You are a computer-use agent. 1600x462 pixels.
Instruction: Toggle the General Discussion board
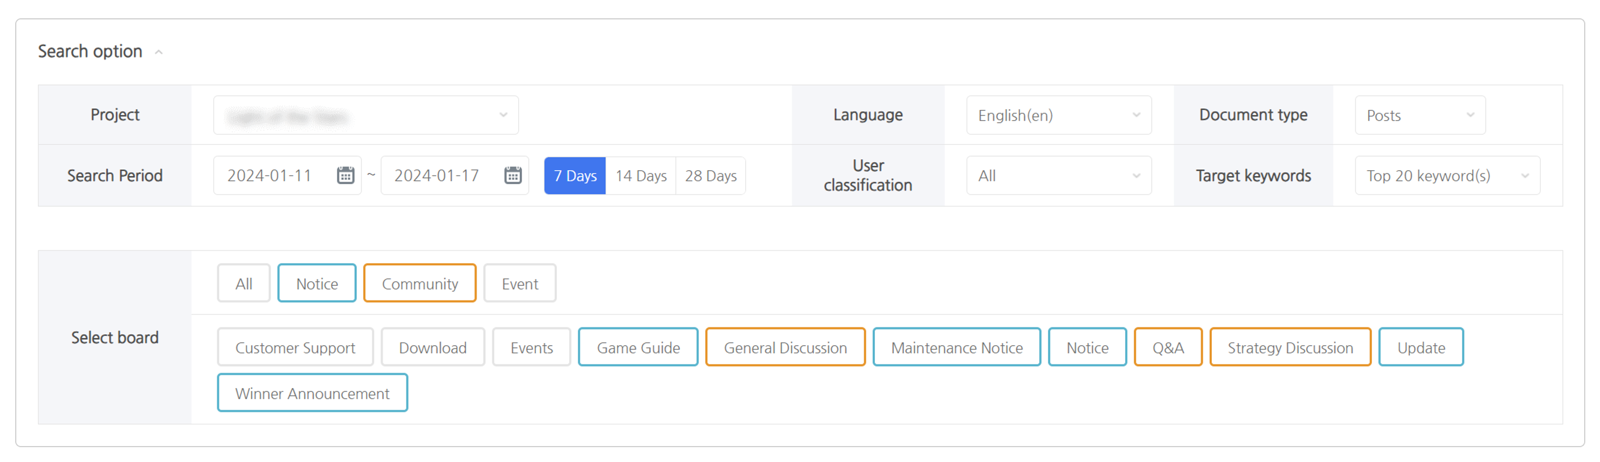tap(785, 348)
